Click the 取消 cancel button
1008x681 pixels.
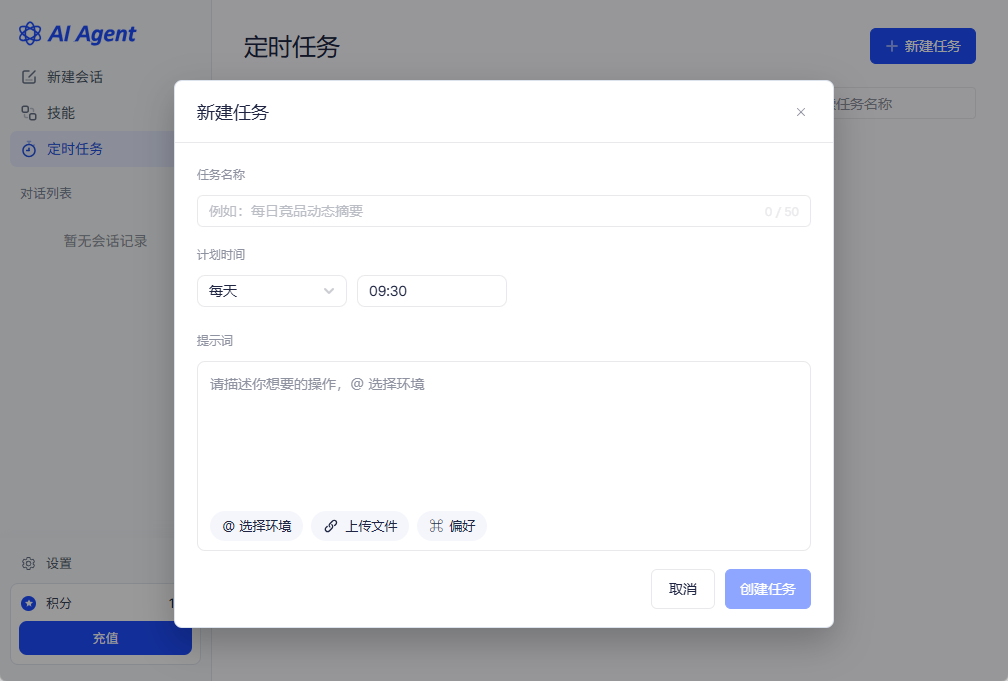click(683, 589)
